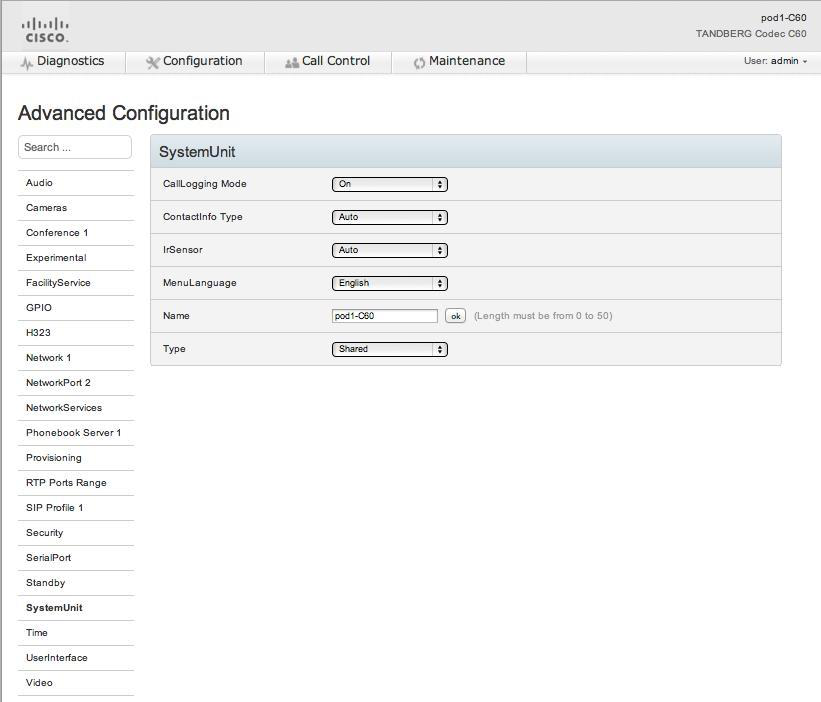Select SerialPort in the sidebar
821x702 pixels.
point(76,558)
